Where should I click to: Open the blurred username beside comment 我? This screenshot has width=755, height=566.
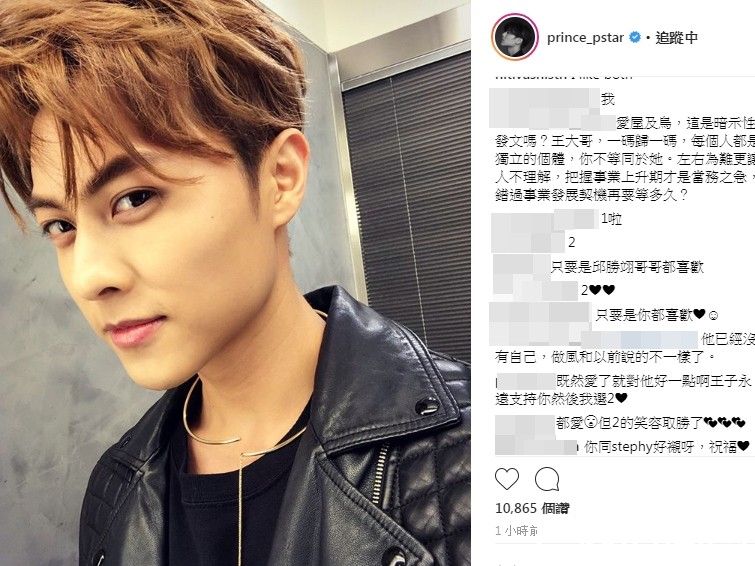click(545, 100)
